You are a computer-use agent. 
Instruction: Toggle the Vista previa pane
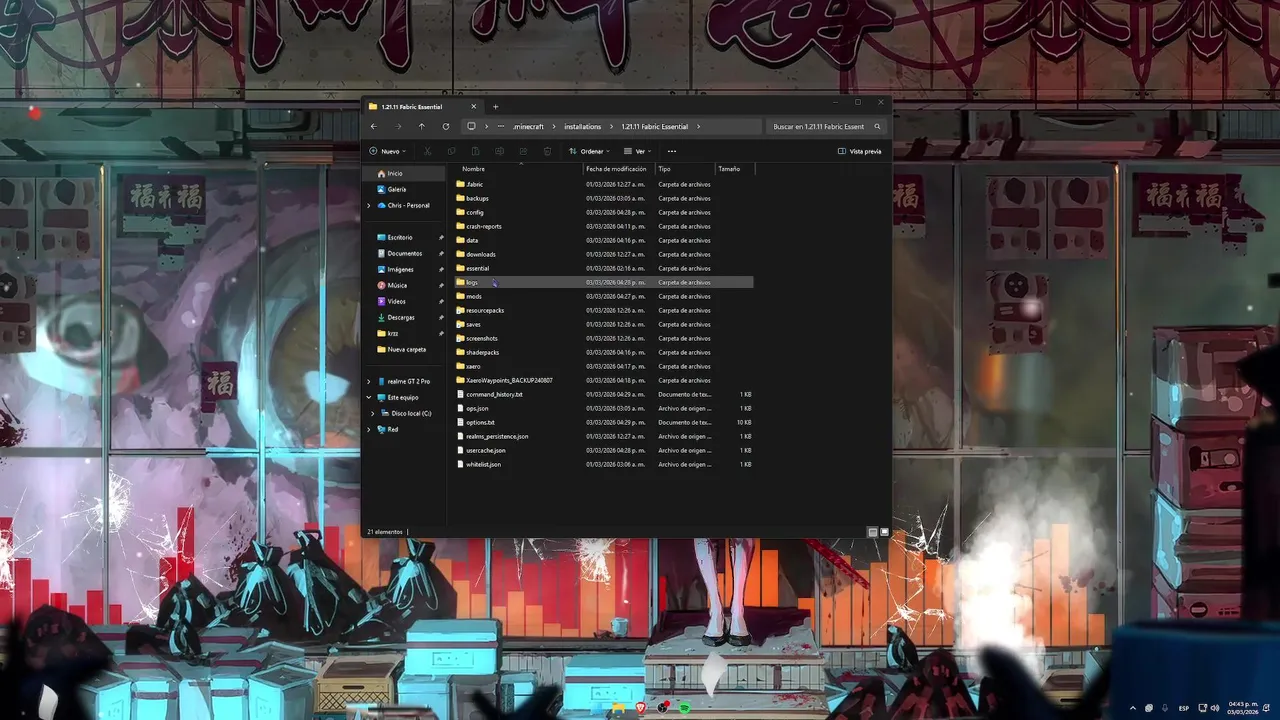pyautogui.click(x=860, y=151)
